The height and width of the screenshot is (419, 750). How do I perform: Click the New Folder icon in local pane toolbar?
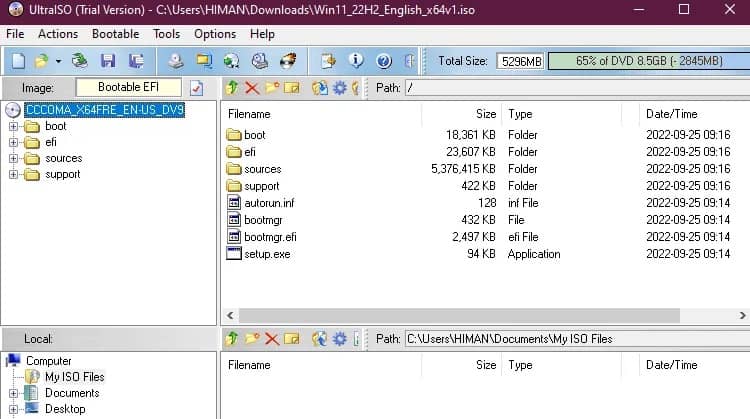[252, 339]
